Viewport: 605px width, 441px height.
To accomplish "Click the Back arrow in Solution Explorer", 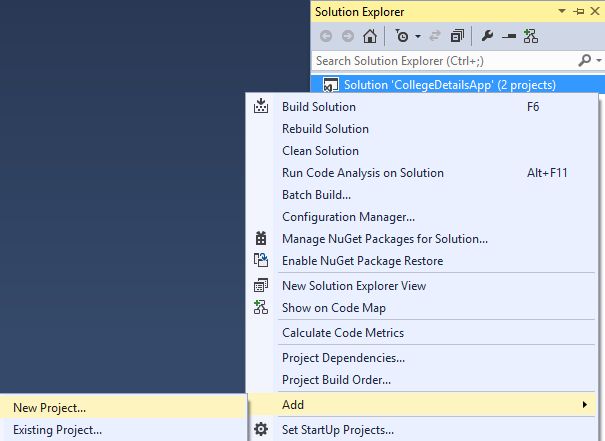I will pos(325,36).
